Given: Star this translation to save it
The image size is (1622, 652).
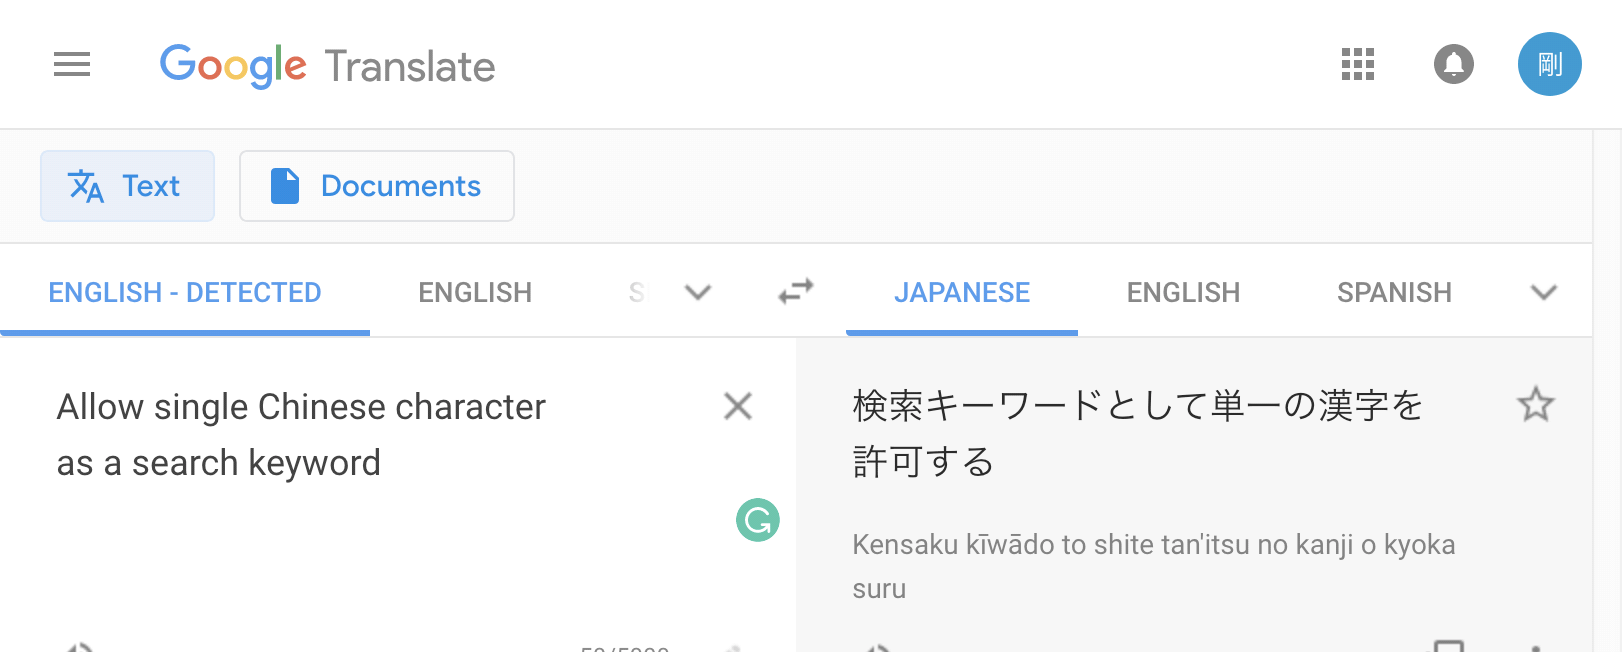Looking at the screenshot, I should point(1535,405).
